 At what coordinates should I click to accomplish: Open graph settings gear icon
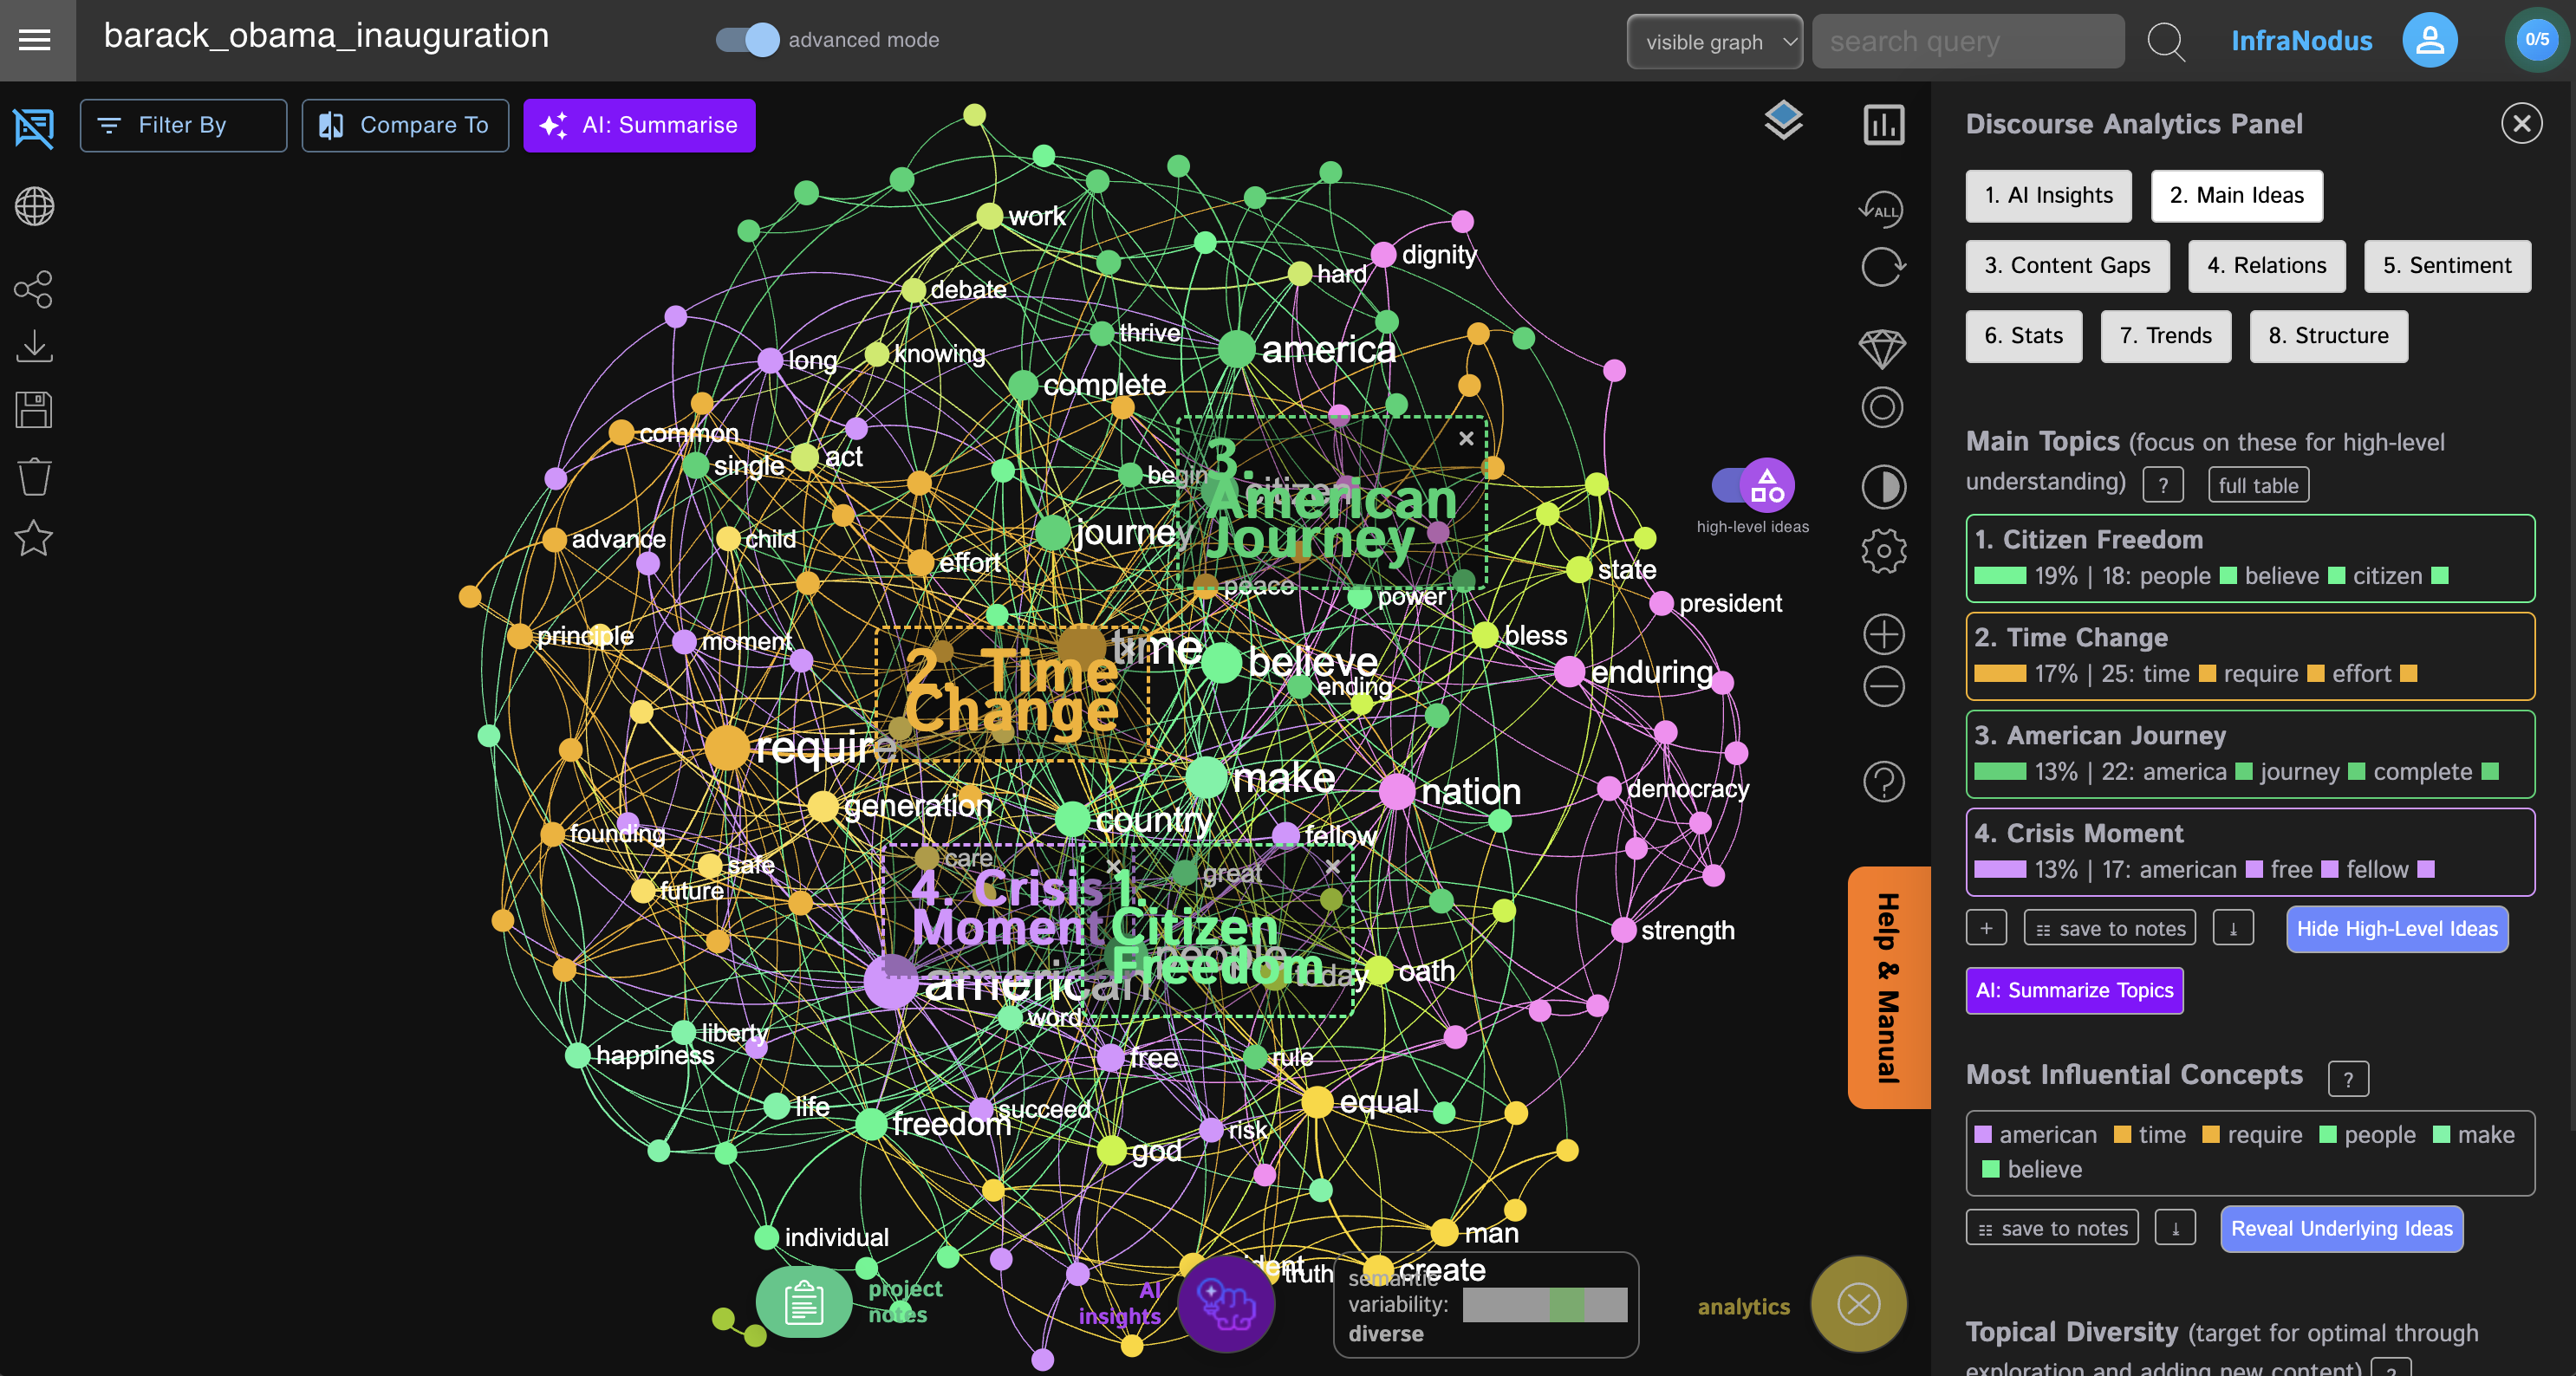point(1884,550)
